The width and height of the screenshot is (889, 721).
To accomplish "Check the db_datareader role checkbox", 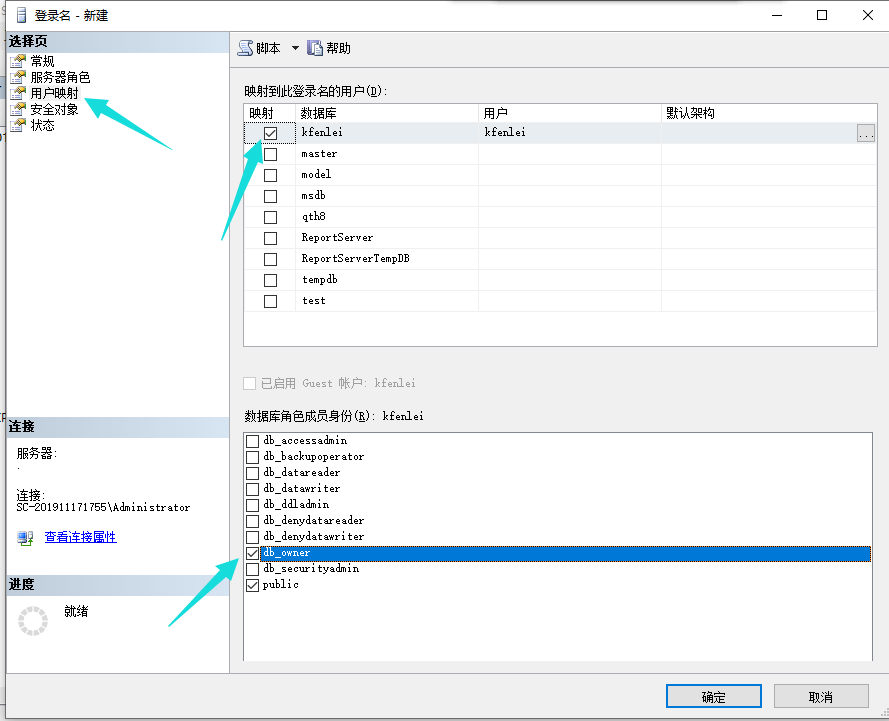I will pyautogui.click(x=252, y=473).
